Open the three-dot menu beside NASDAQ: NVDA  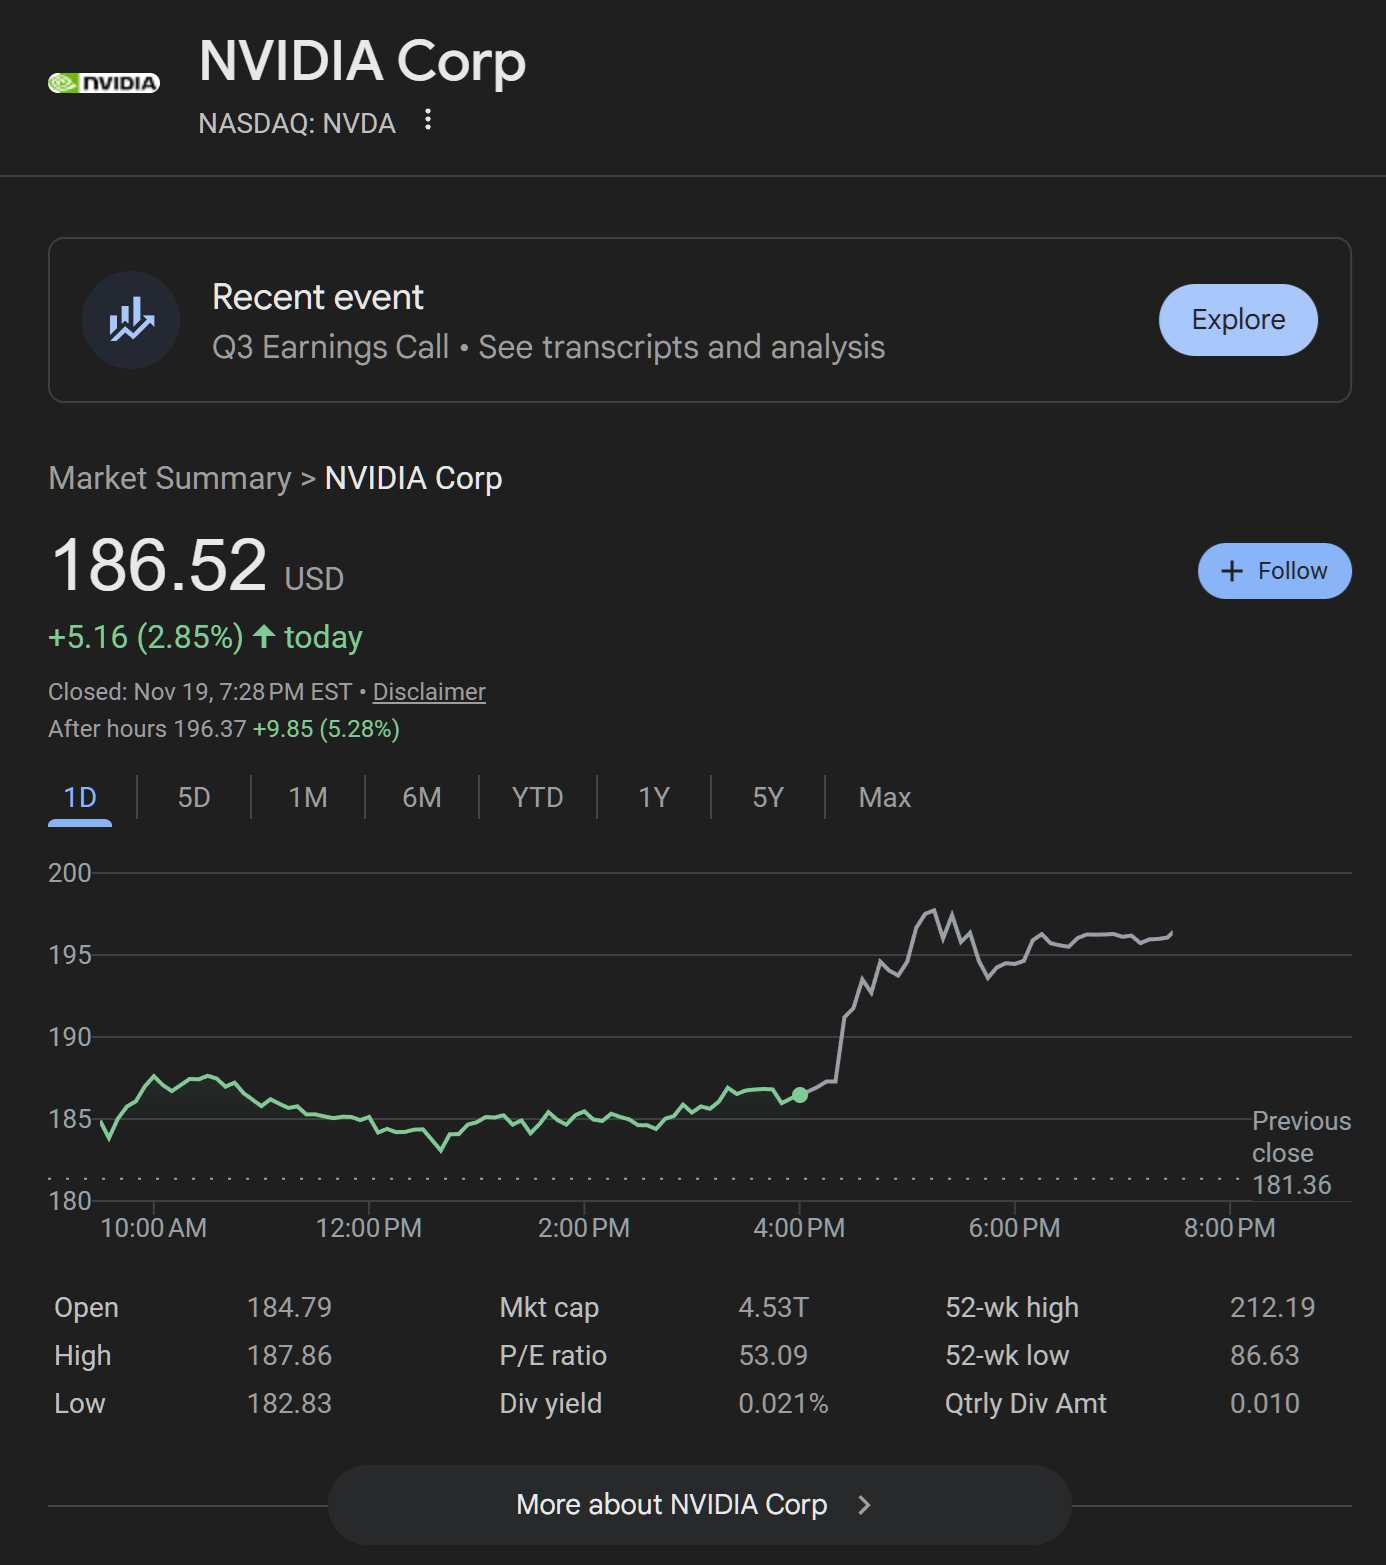(x=428, y=120)
